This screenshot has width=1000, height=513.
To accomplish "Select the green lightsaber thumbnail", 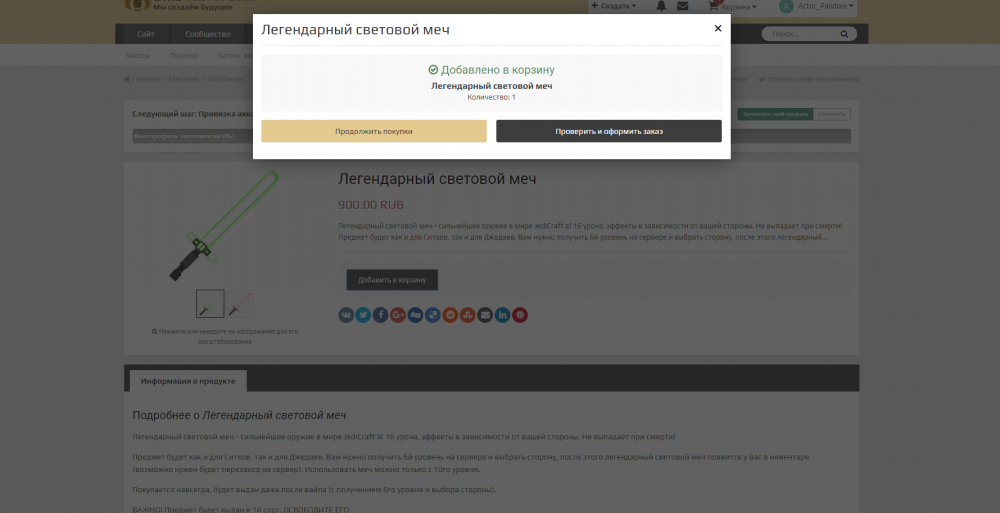I will click(210, 304).
